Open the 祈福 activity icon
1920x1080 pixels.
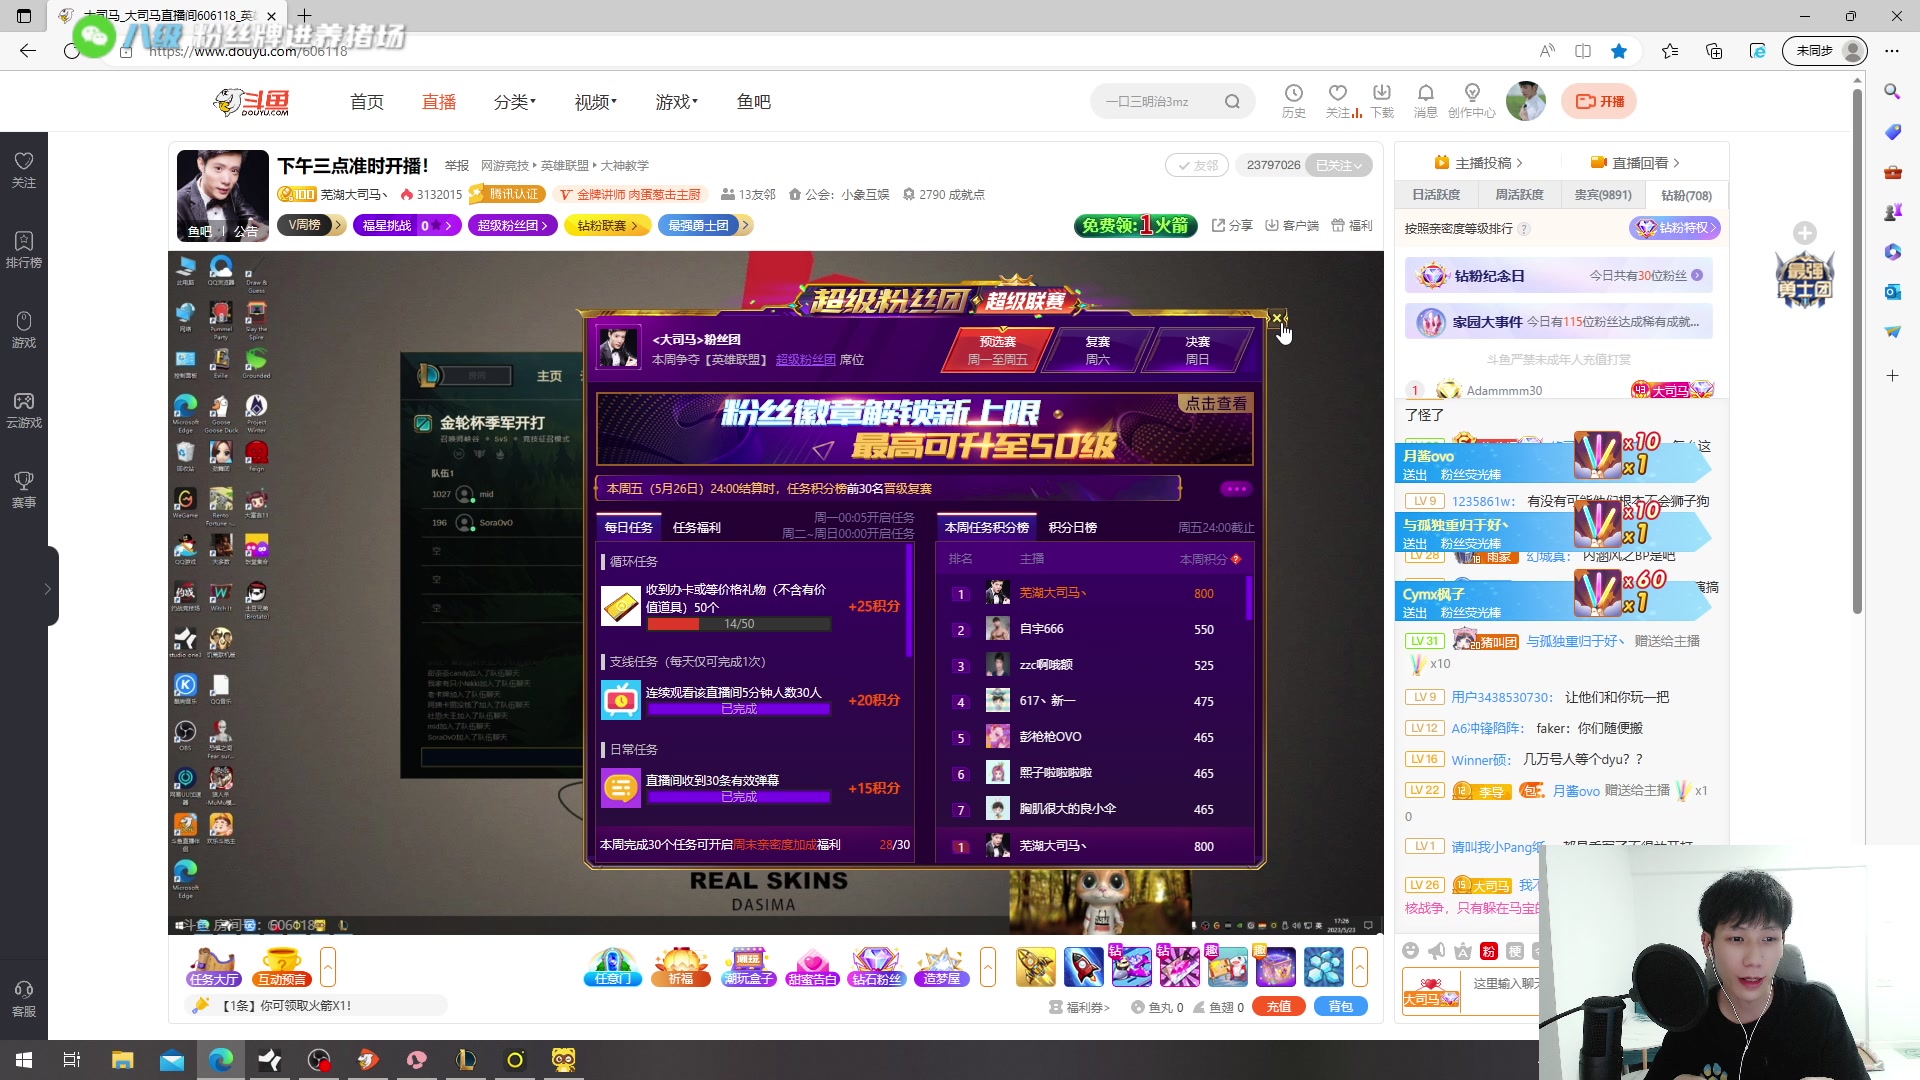(680, 966)
